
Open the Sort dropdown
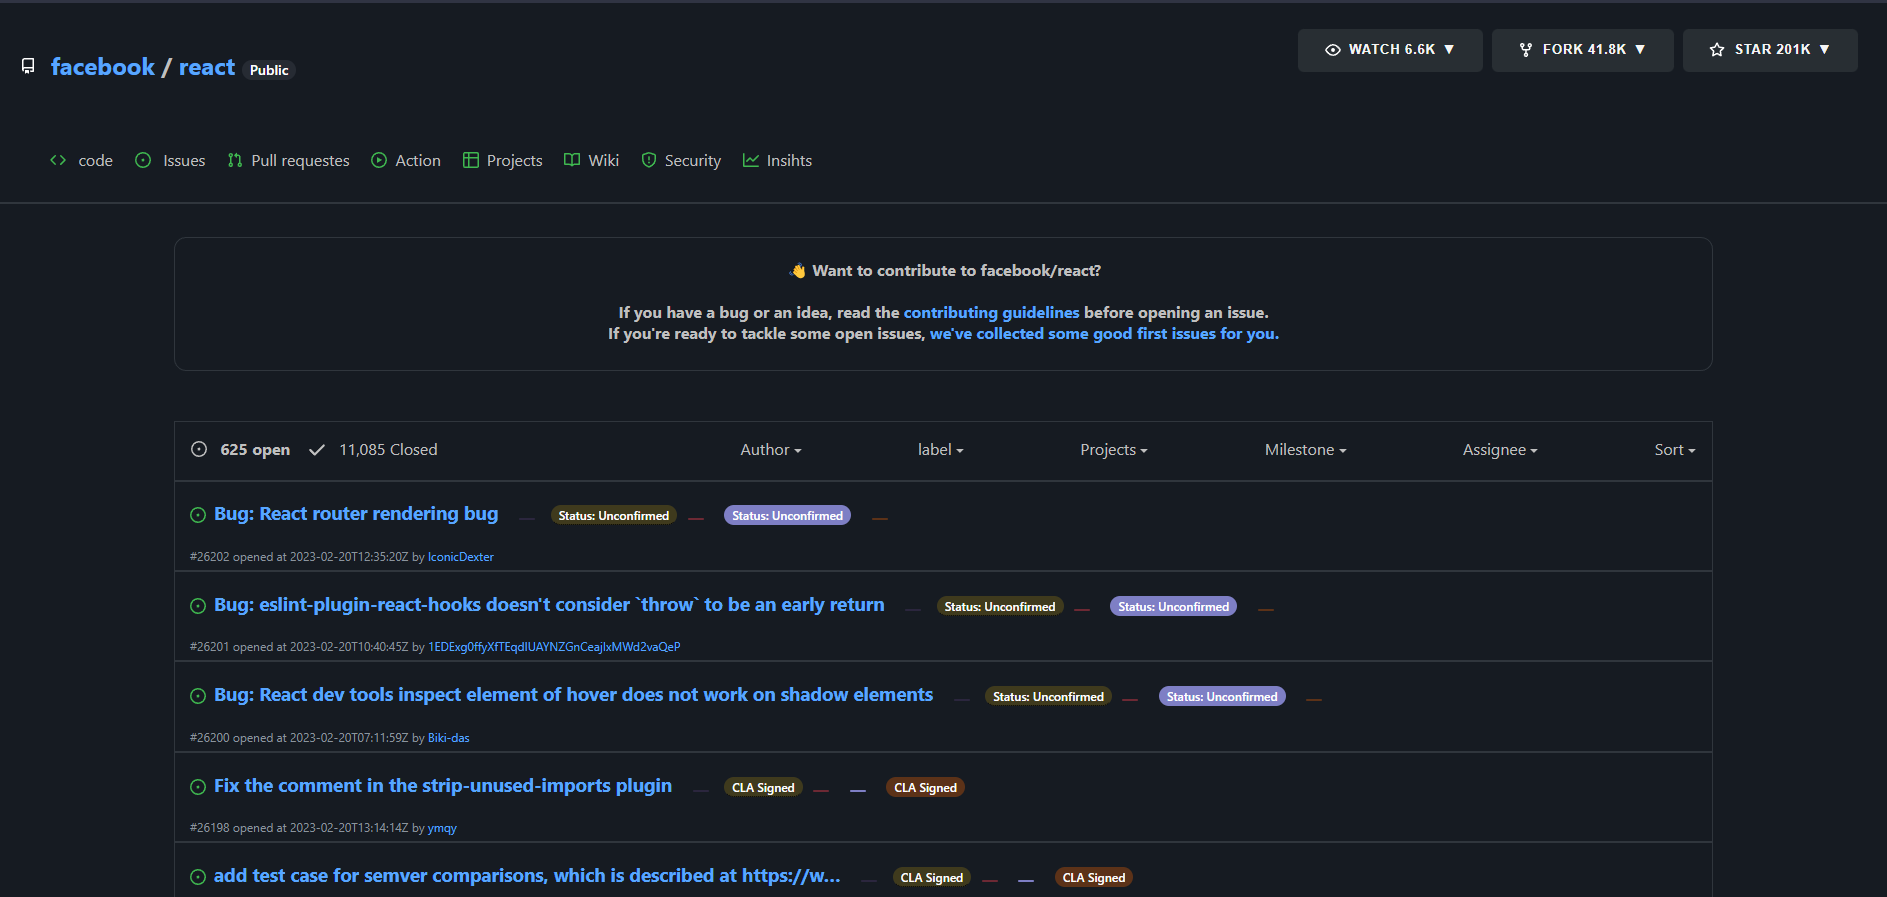click(x=1675, y=450)
